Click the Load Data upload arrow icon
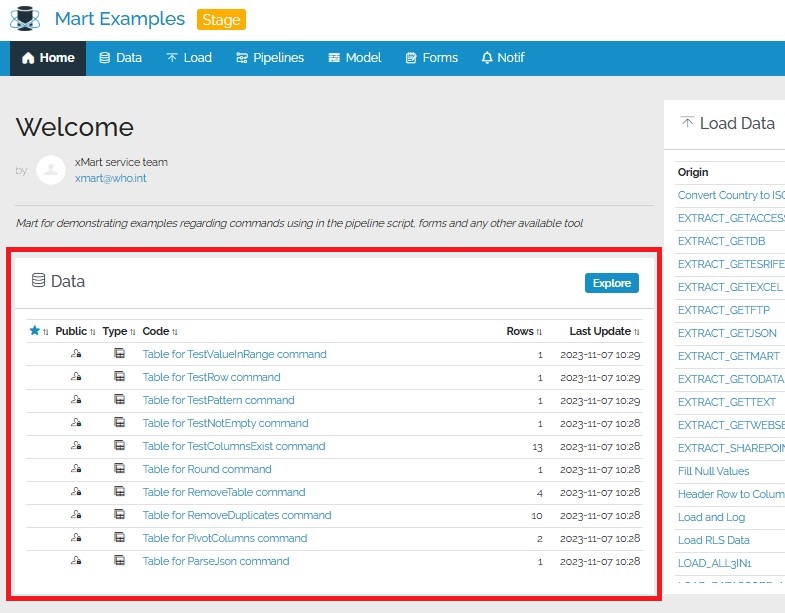Image resolution: width=785 pixels, height=613 pixels. click(x=687, y=122)
